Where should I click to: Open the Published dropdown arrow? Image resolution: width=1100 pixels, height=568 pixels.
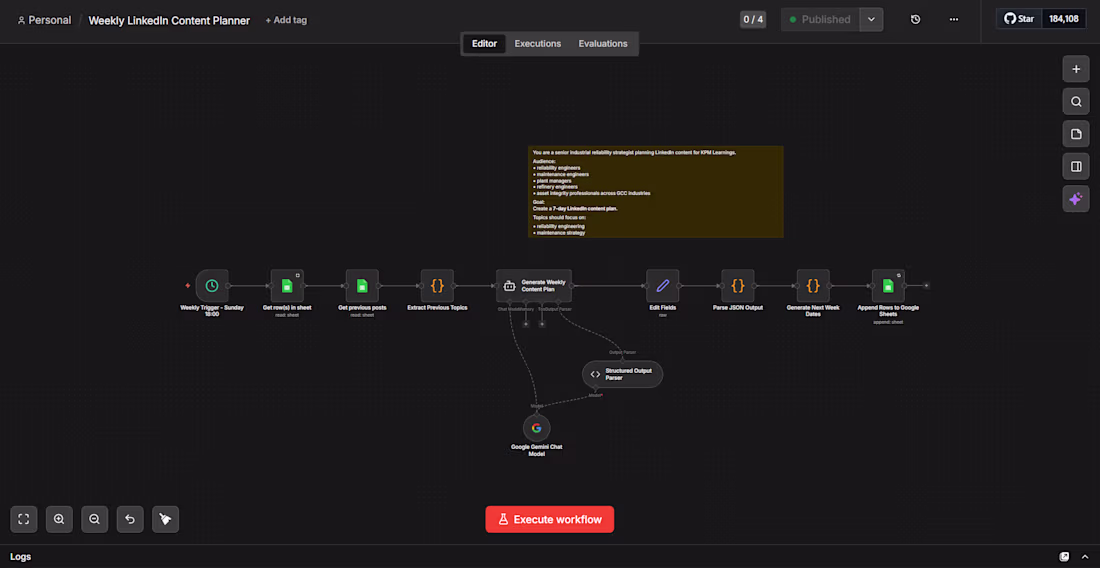pyautogui.click(x=871, y=20)
